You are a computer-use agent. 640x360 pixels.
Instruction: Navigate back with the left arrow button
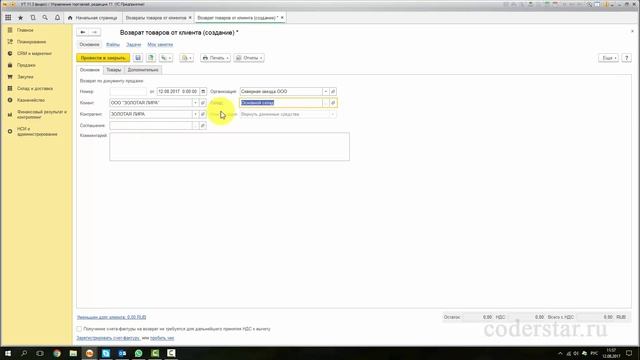(x=83, y=32)
